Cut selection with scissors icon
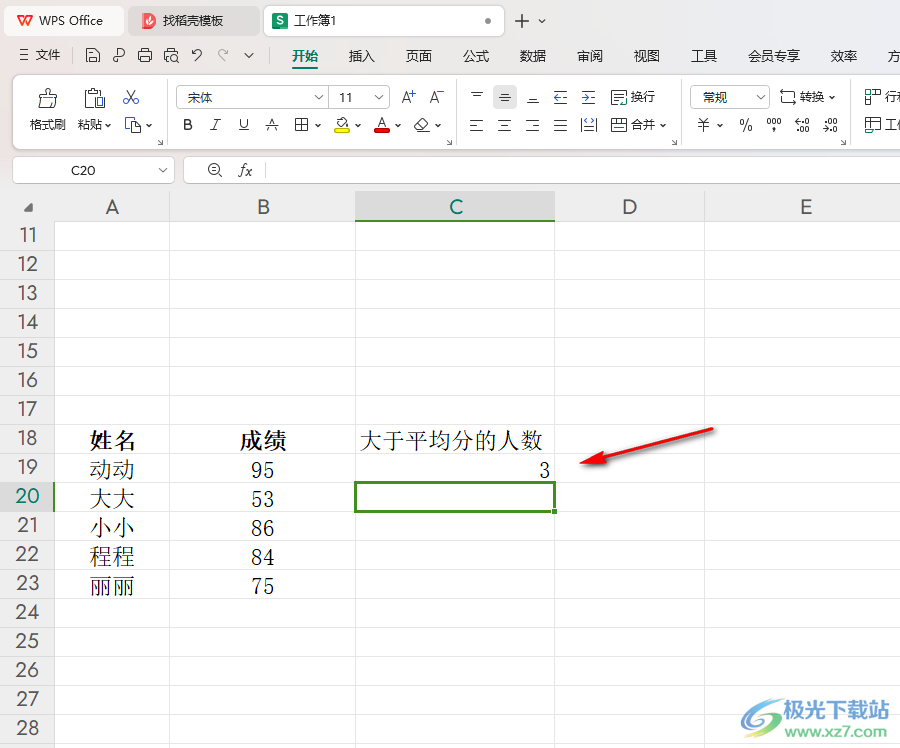The width and height of the screenshot is (900, 748). click(131, 97)
